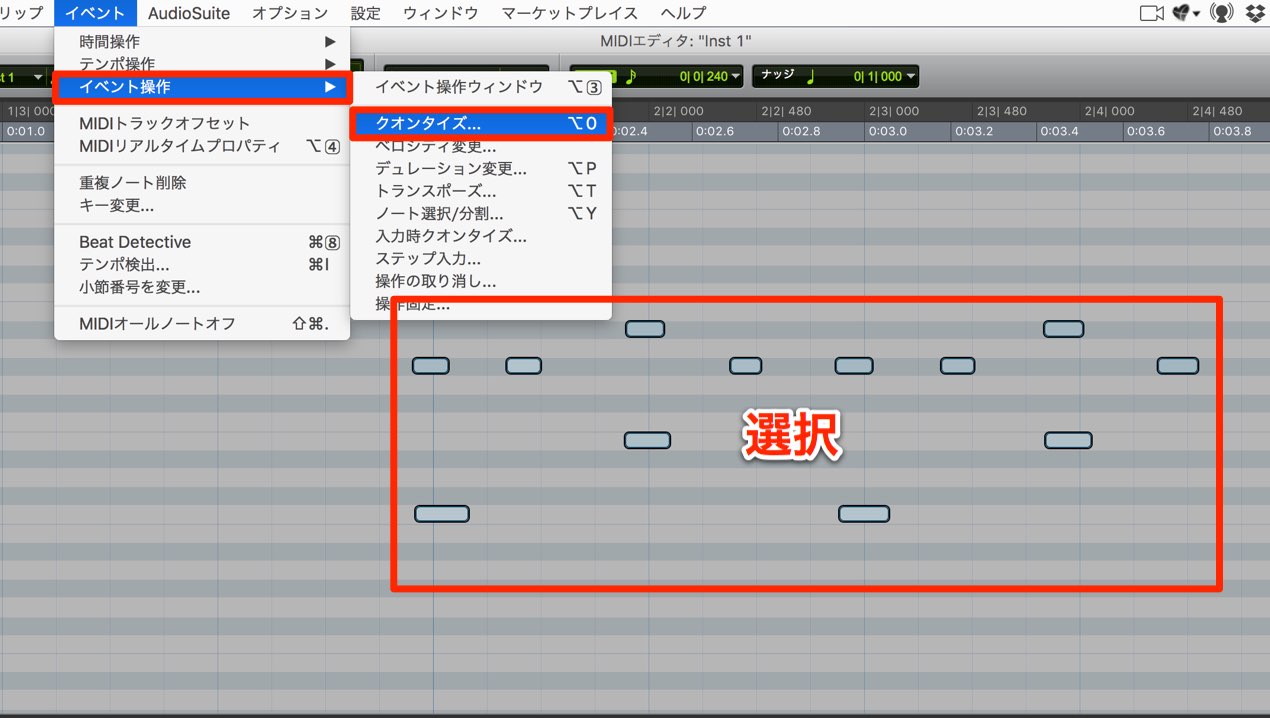
Task: Open the マーケットプレイス menu
Action: 569,13
